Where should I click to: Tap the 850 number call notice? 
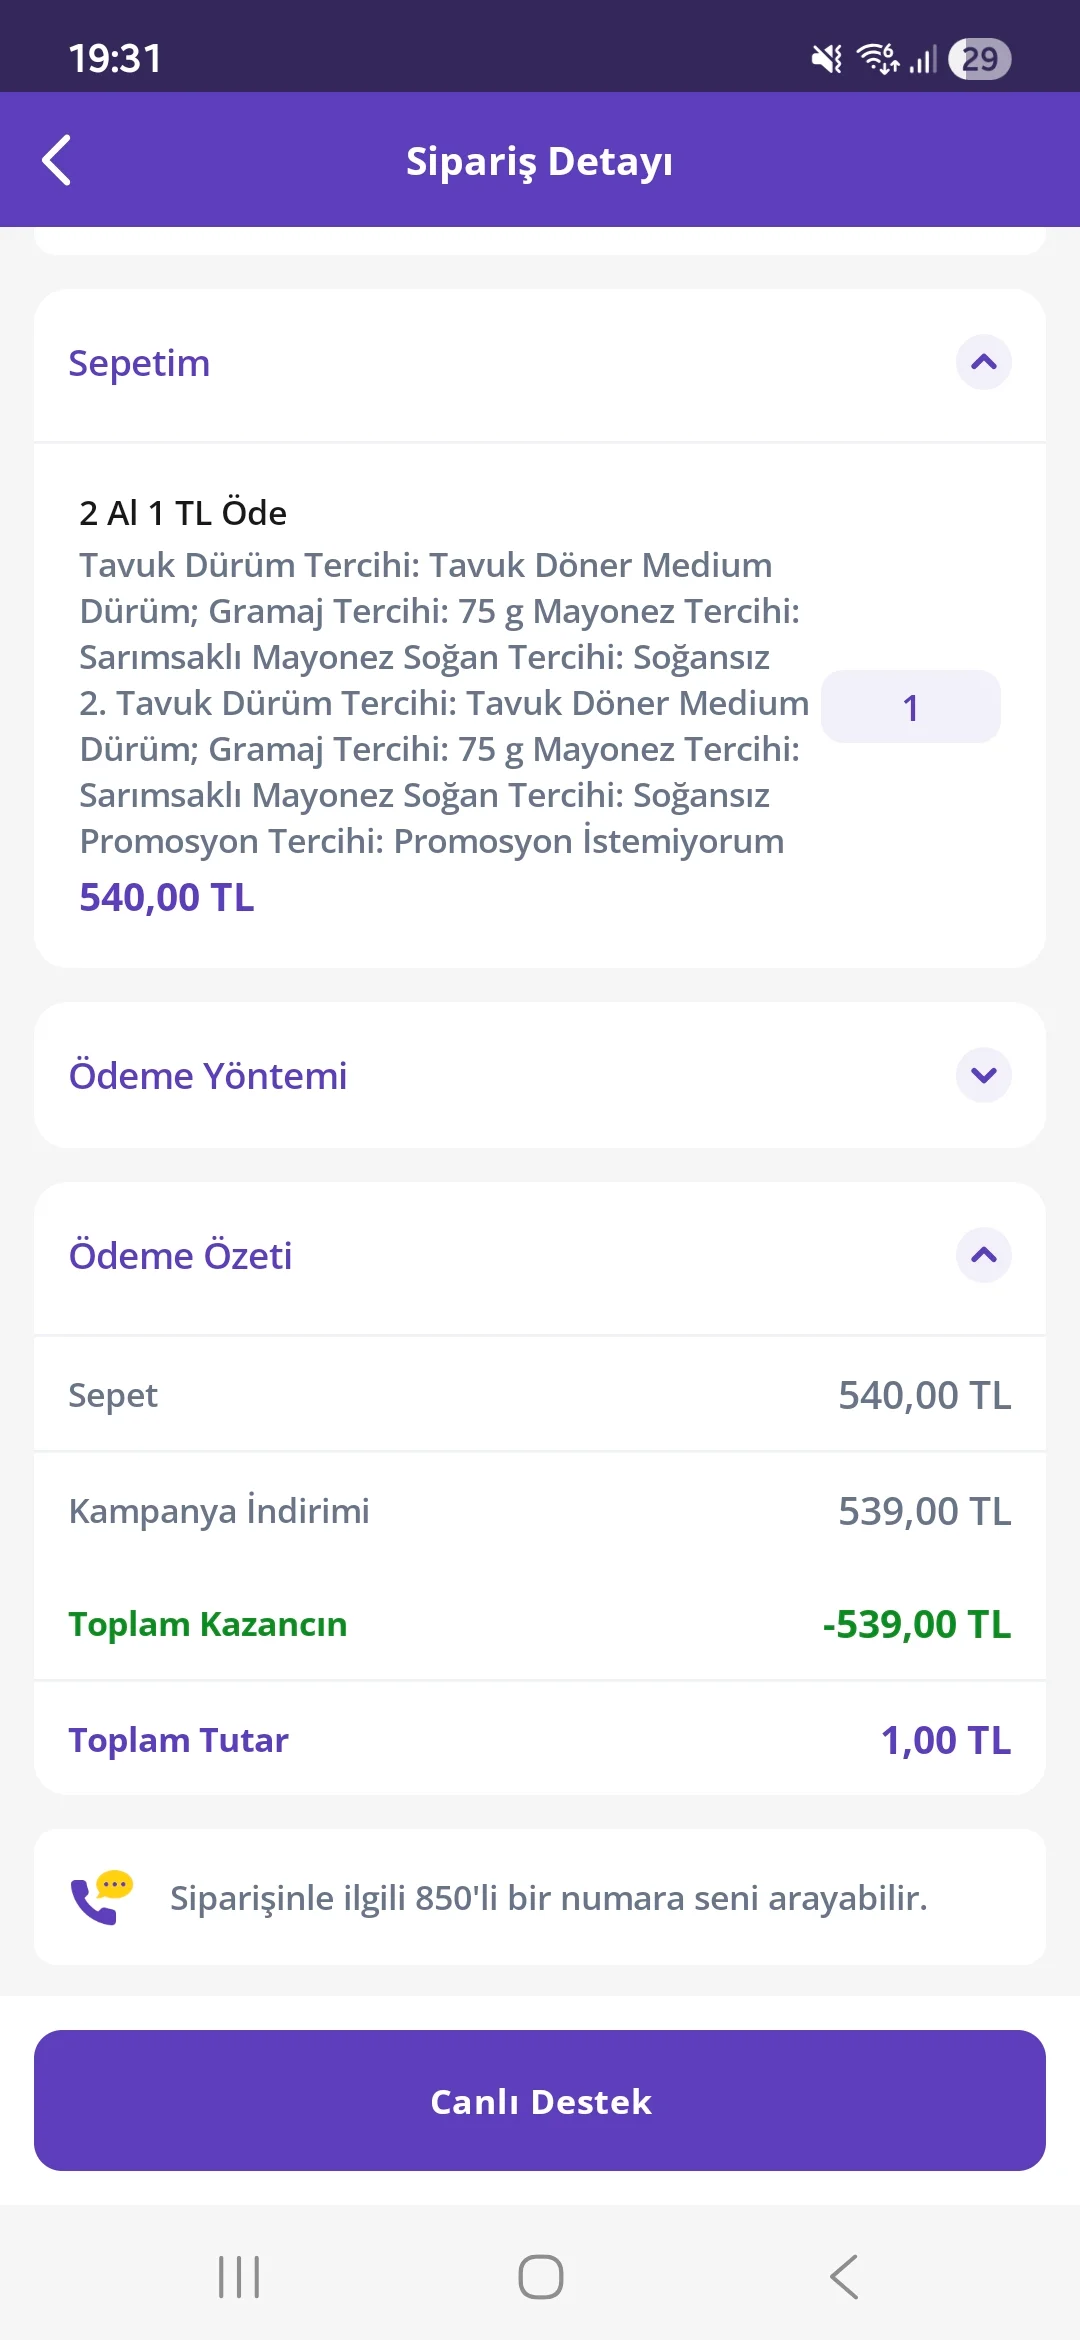(x=548, y=1898)
